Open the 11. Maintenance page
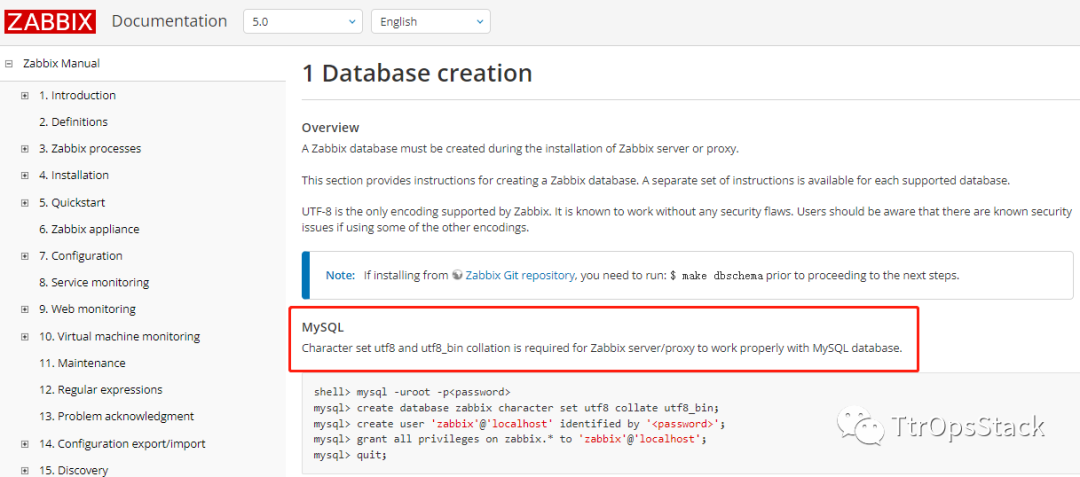The height and width of the screenshot is (477, 1080). coord(82,363)
